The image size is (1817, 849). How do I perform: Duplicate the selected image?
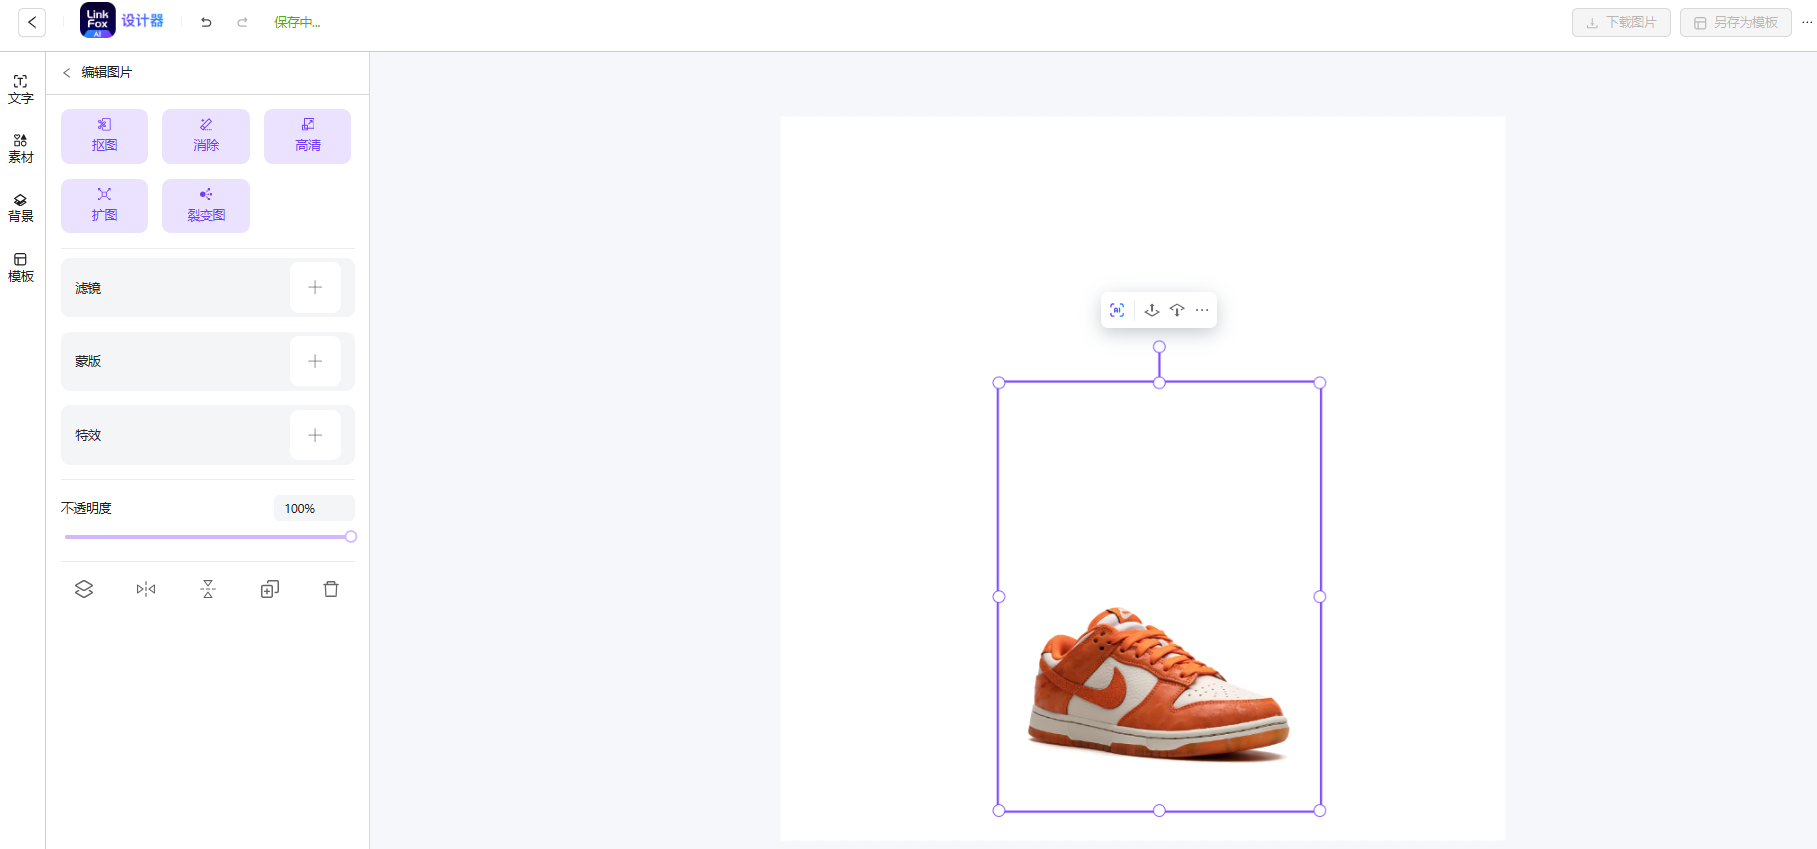[270, 589]
